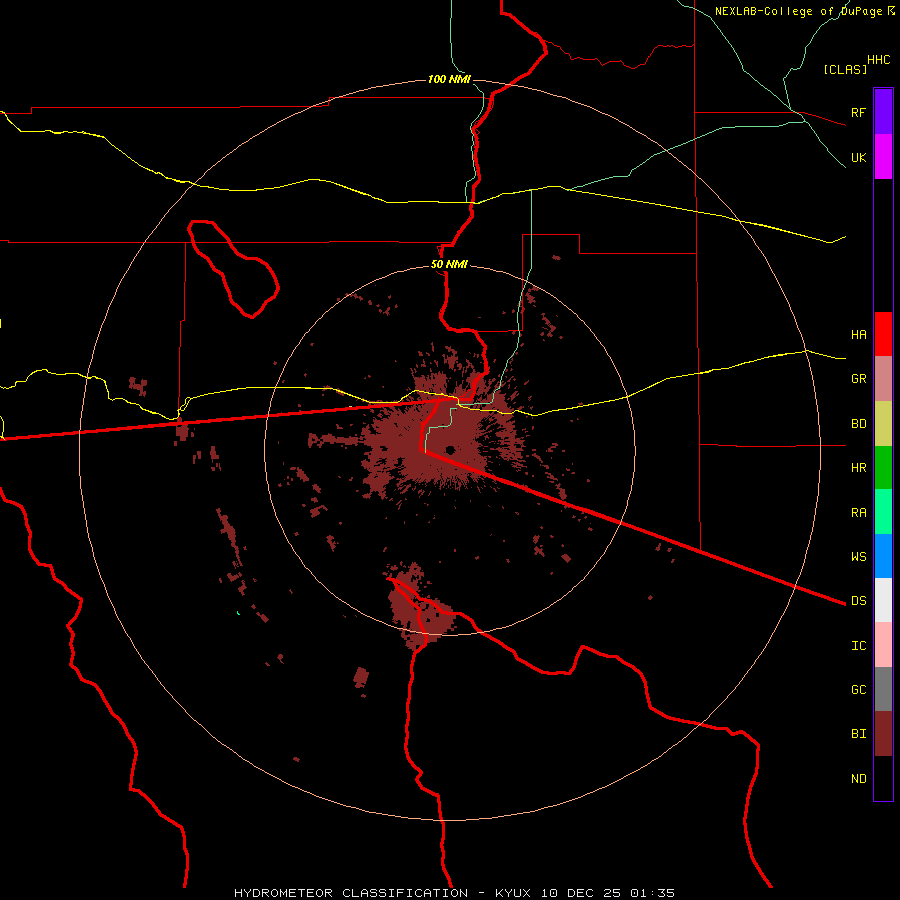Image resolution: width=900 pixels, height=900 pixels.
Task: Click the [CLAS] label
Action: pyautogui.click(x=845, y=69)
